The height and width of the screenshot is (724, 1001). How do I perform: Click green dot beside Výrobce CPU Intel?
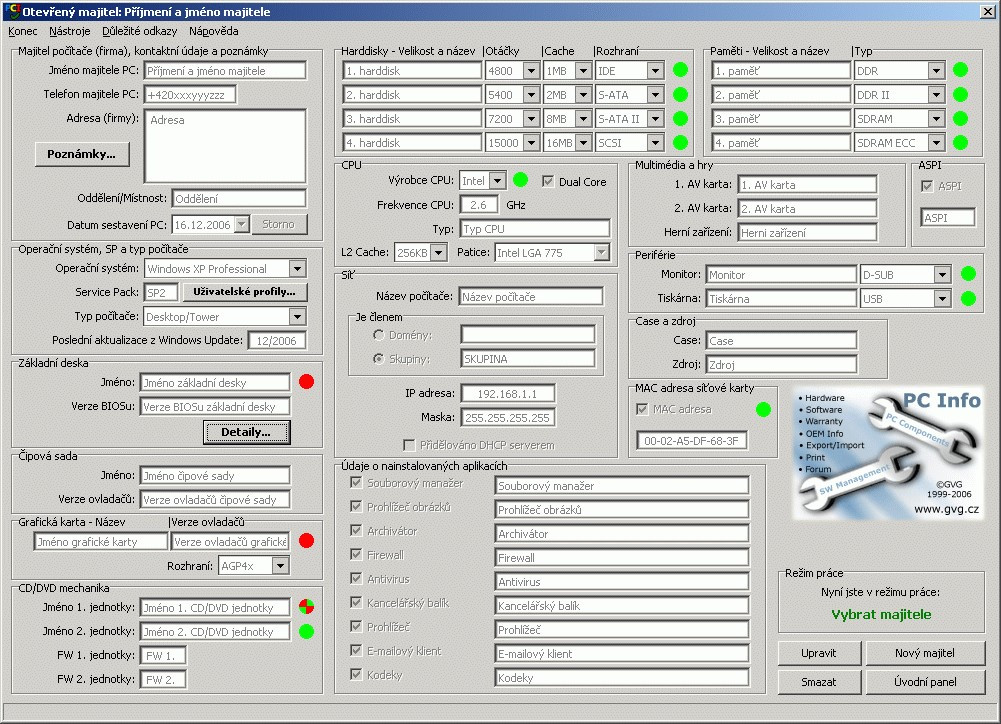(520, 180)
